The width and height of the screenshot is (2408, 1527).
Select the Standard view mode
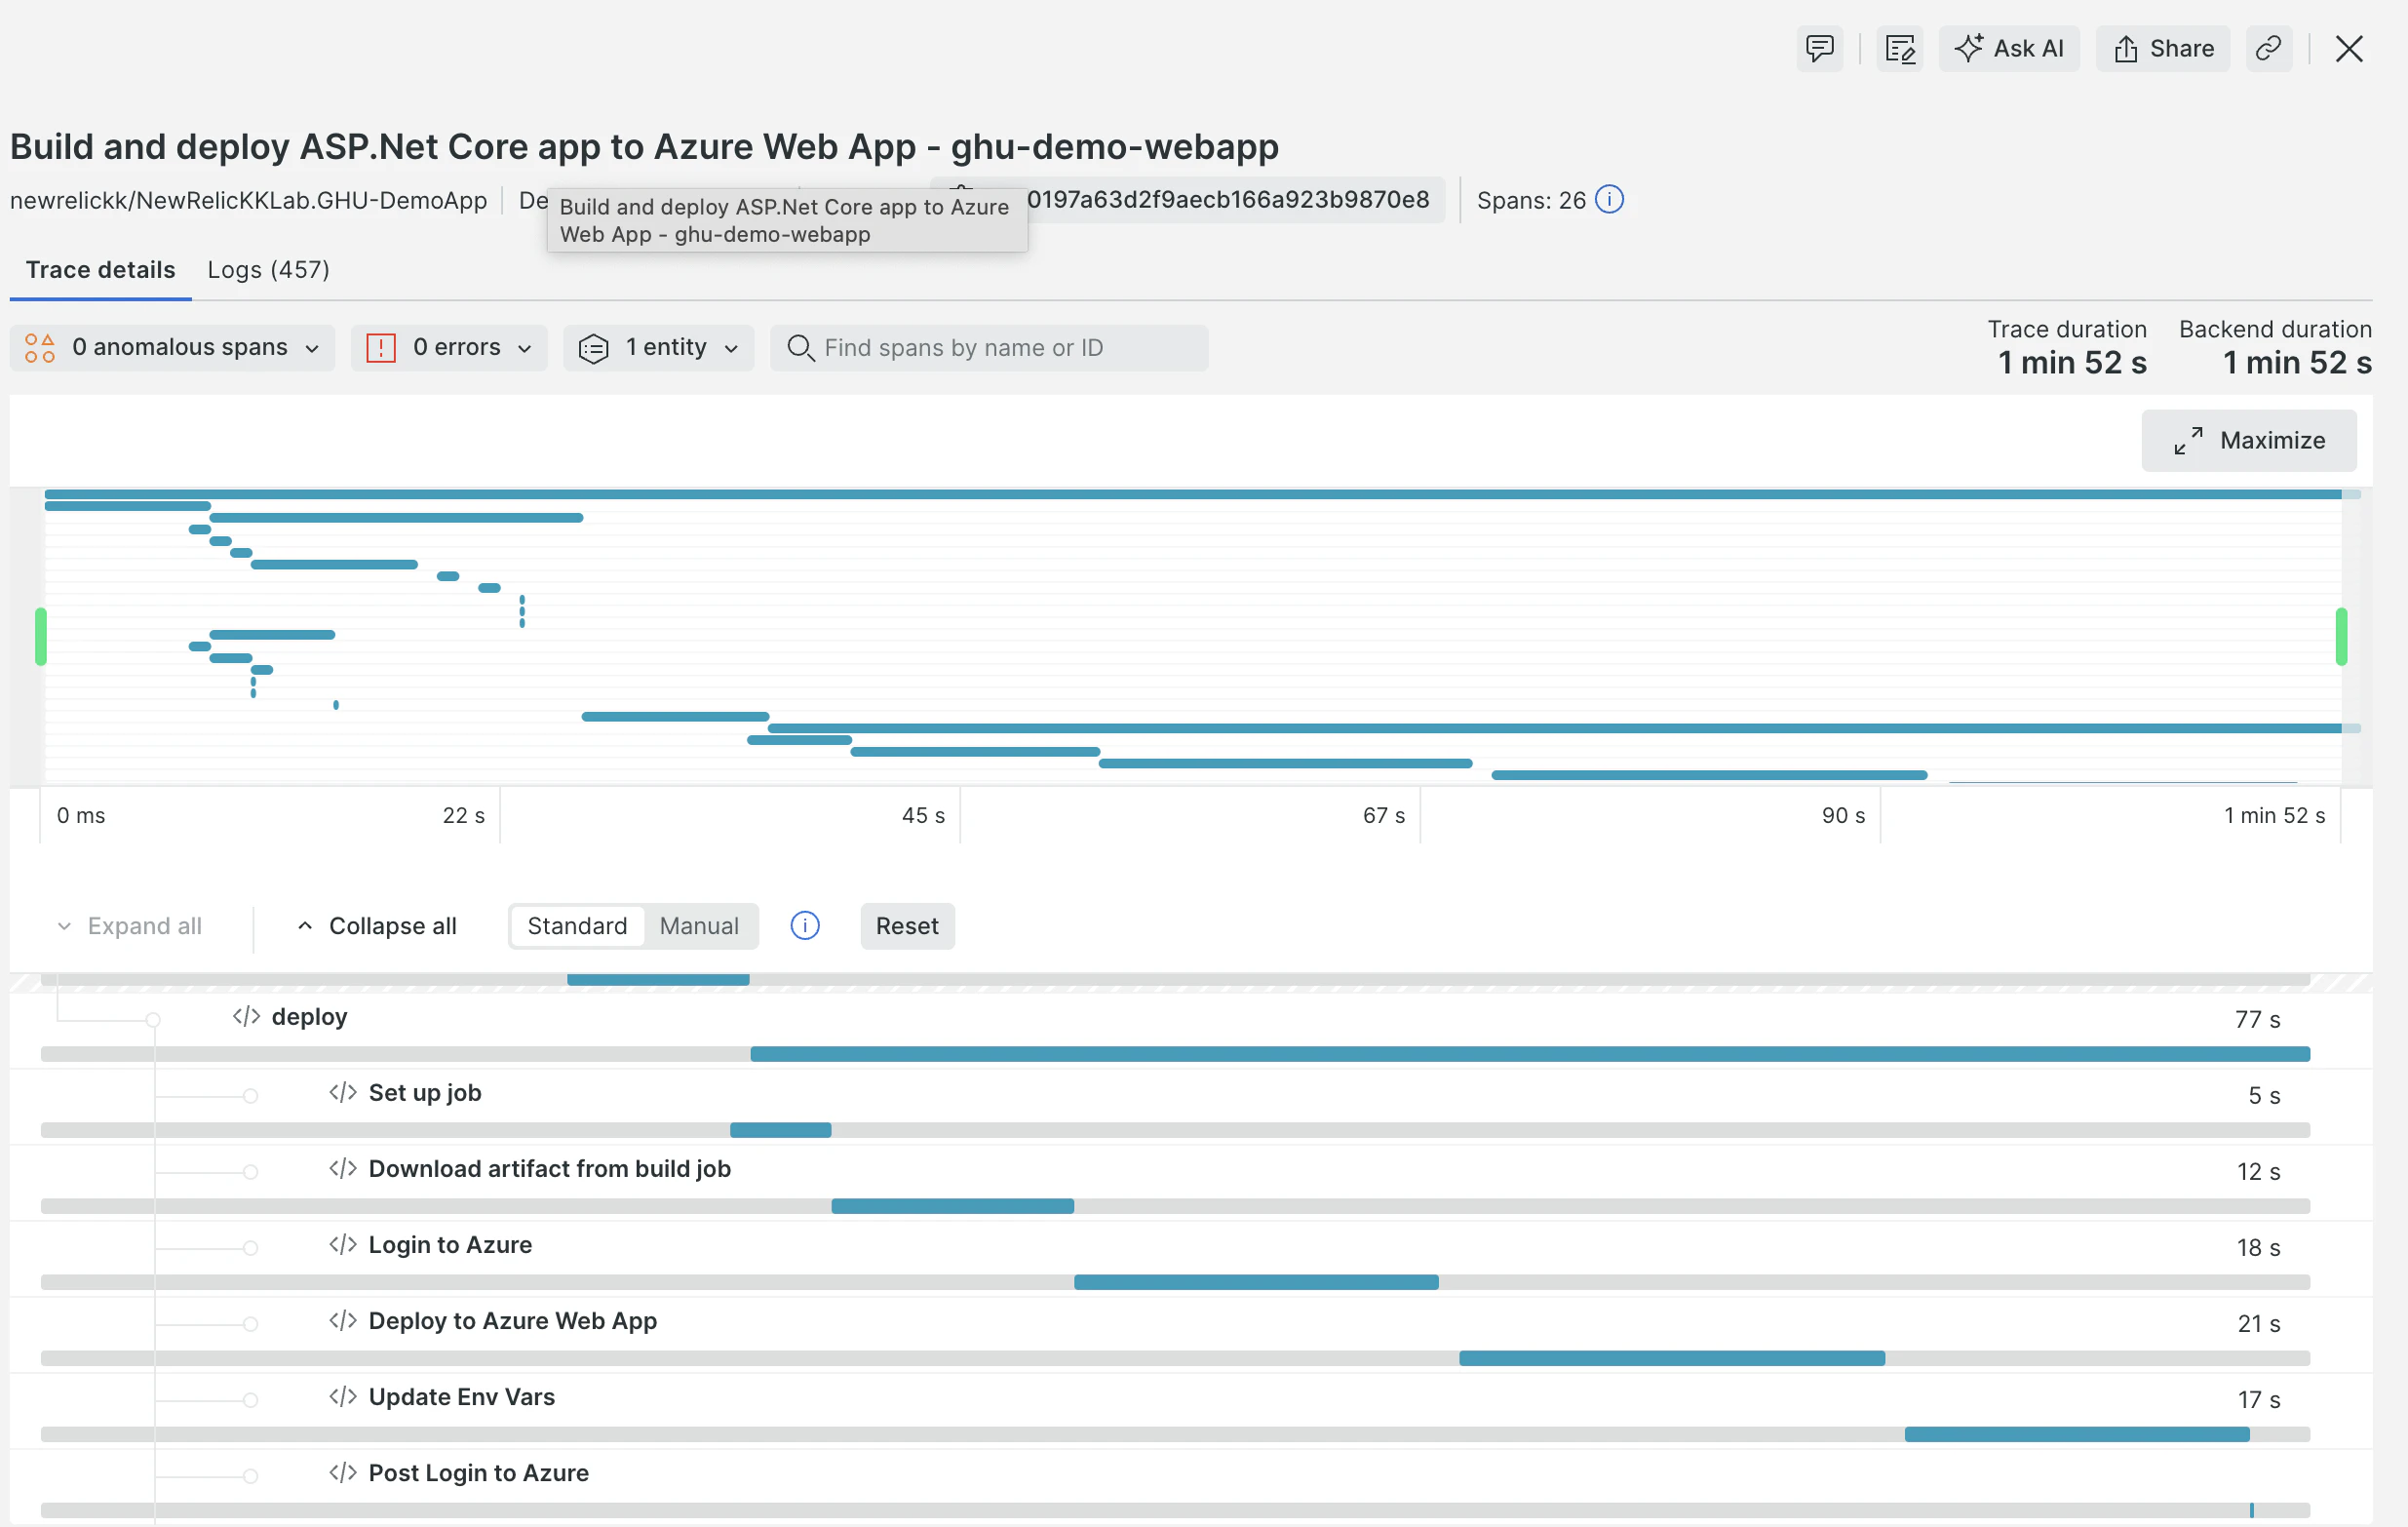coord(578,926)
